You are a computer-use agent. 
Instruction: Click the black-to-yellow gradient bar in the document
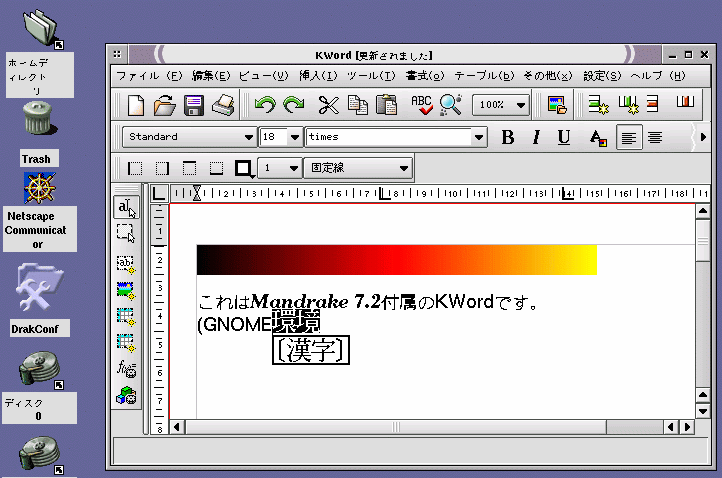[396, 260]
